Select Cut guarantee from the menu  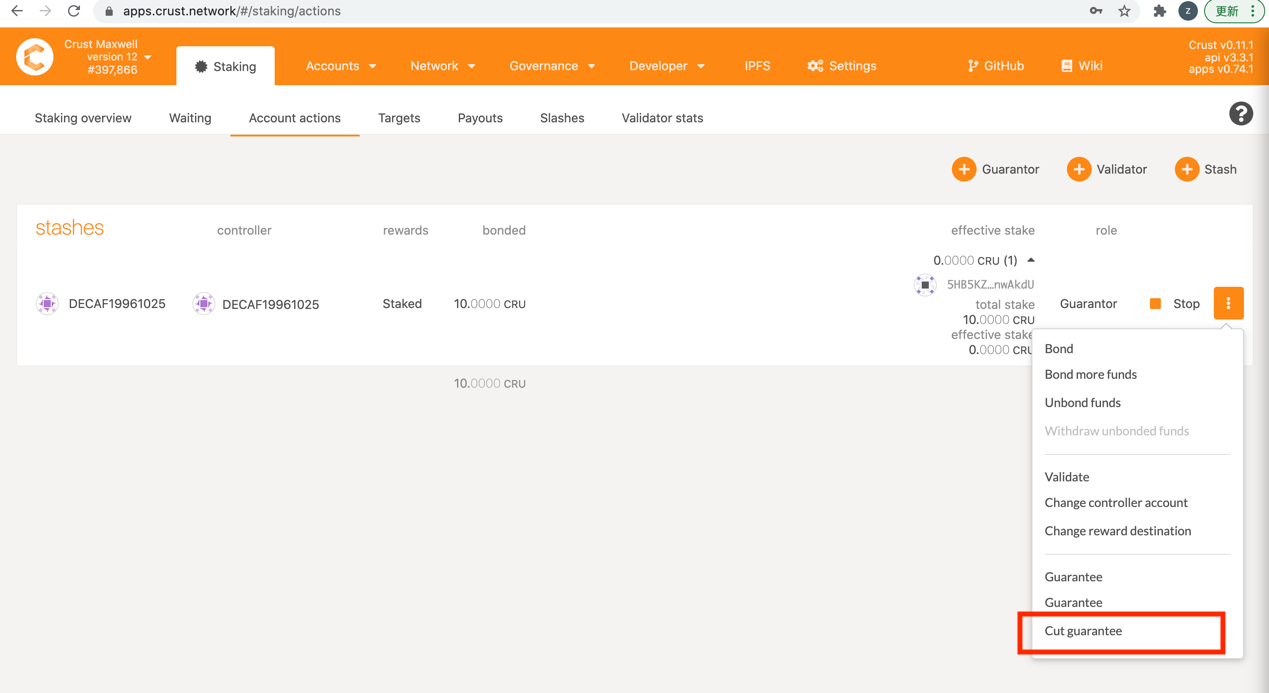[1083, 631]
